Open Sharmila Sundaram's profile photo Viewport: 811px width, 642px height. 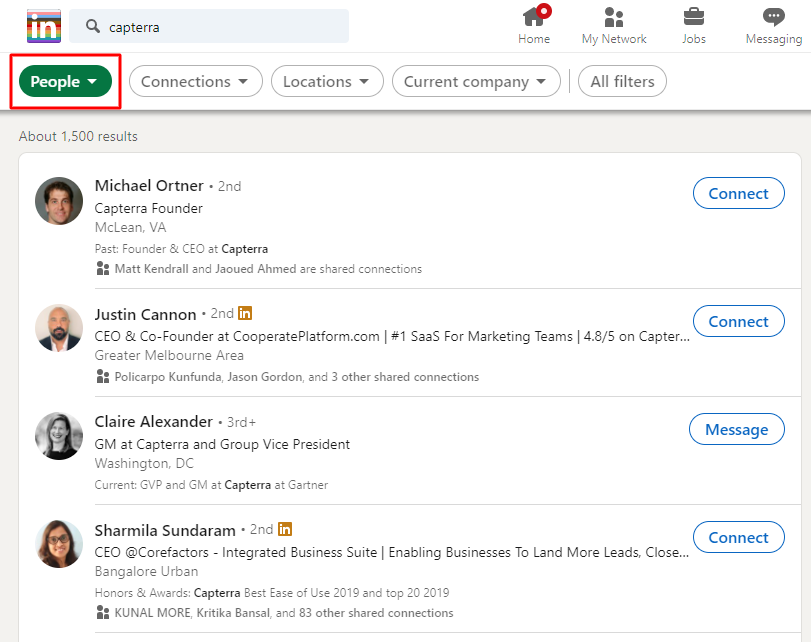tap(59, 544)
